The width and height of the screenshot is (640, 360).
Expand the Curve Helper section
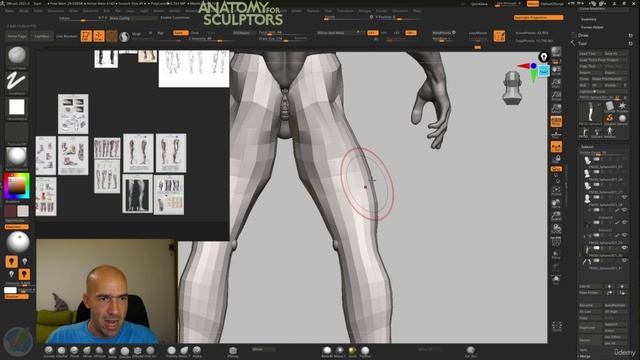click(x=592, y=27)
